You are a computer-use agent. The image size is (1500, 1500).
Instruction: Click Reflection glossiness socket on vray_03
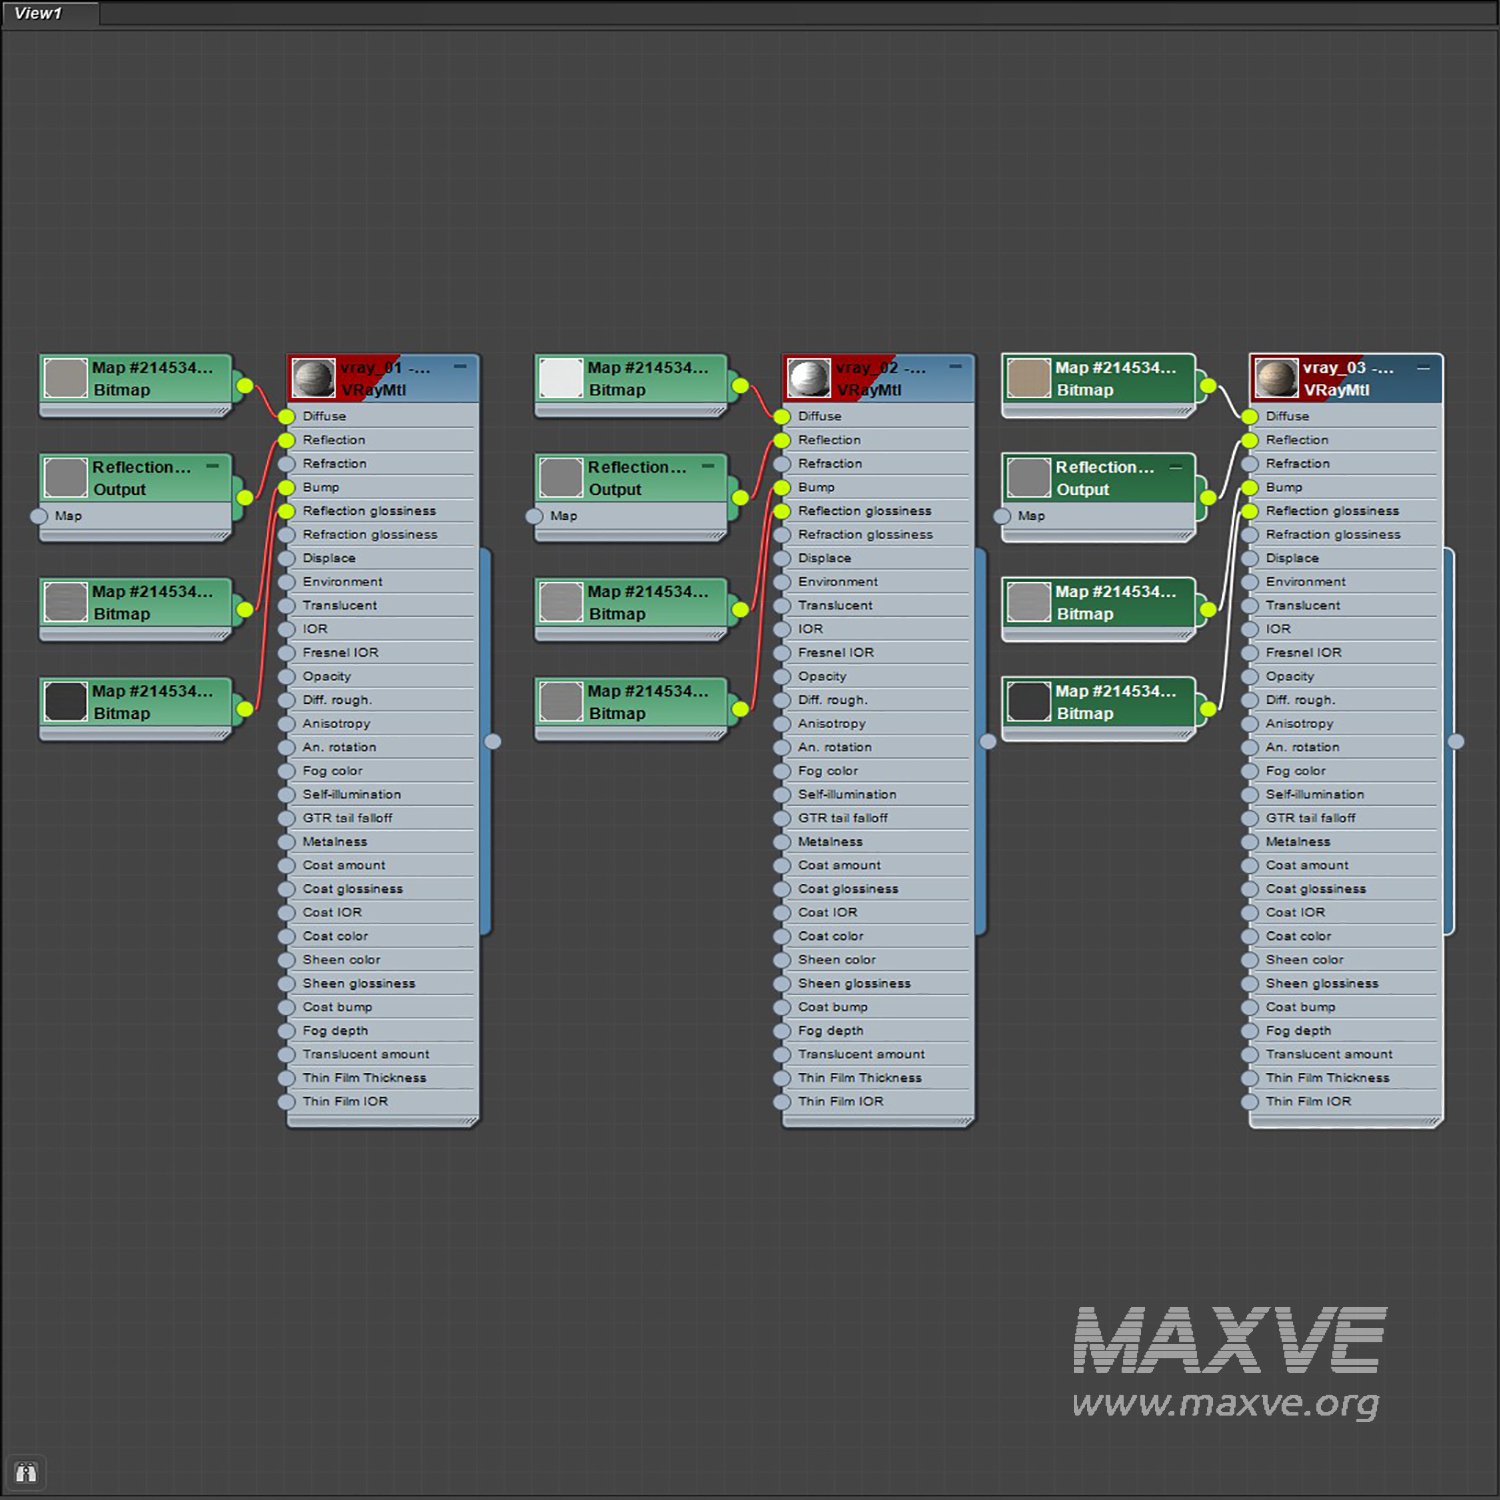(1250, 511)
